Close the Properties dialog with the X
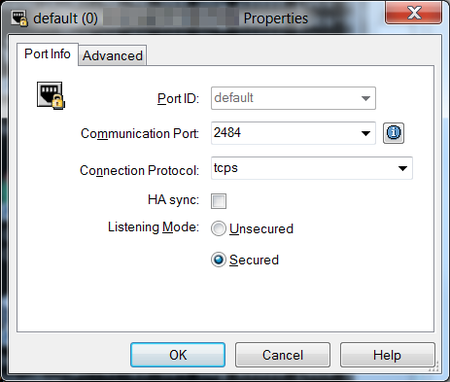This screenshot has height=382, width=450. pyautogui.click(x=414, y=13)
